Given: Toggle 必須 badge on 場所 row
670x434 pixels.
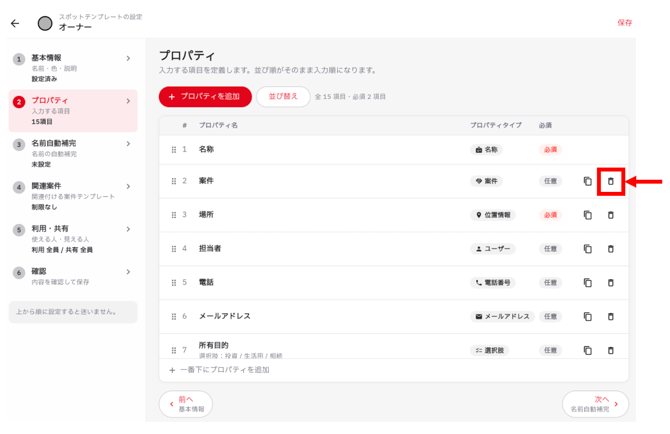Looking at the screenshot, I should 550,215.
